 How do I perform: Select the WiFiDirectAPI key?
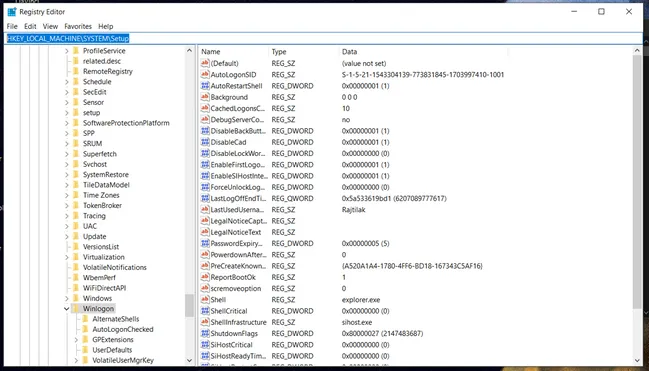point(104,288)
